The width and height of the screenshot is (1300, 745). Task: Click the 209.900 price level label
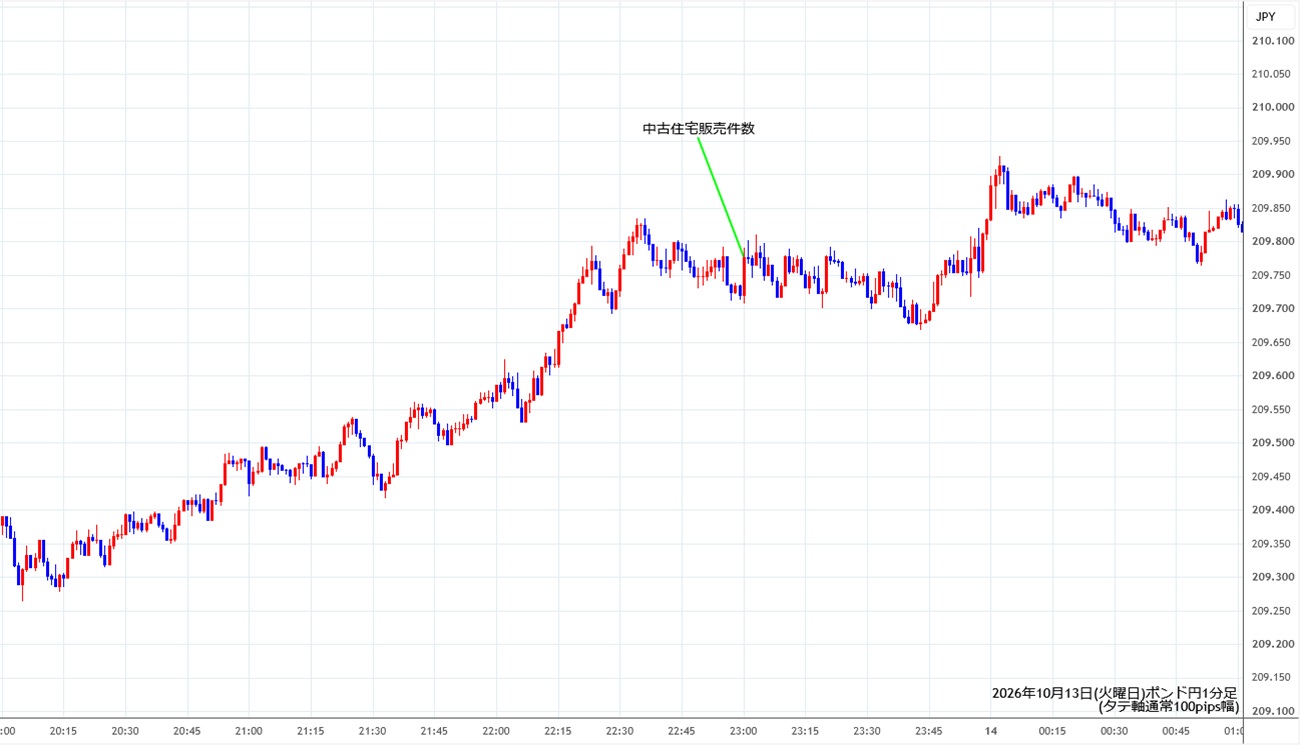[1272, 175]
